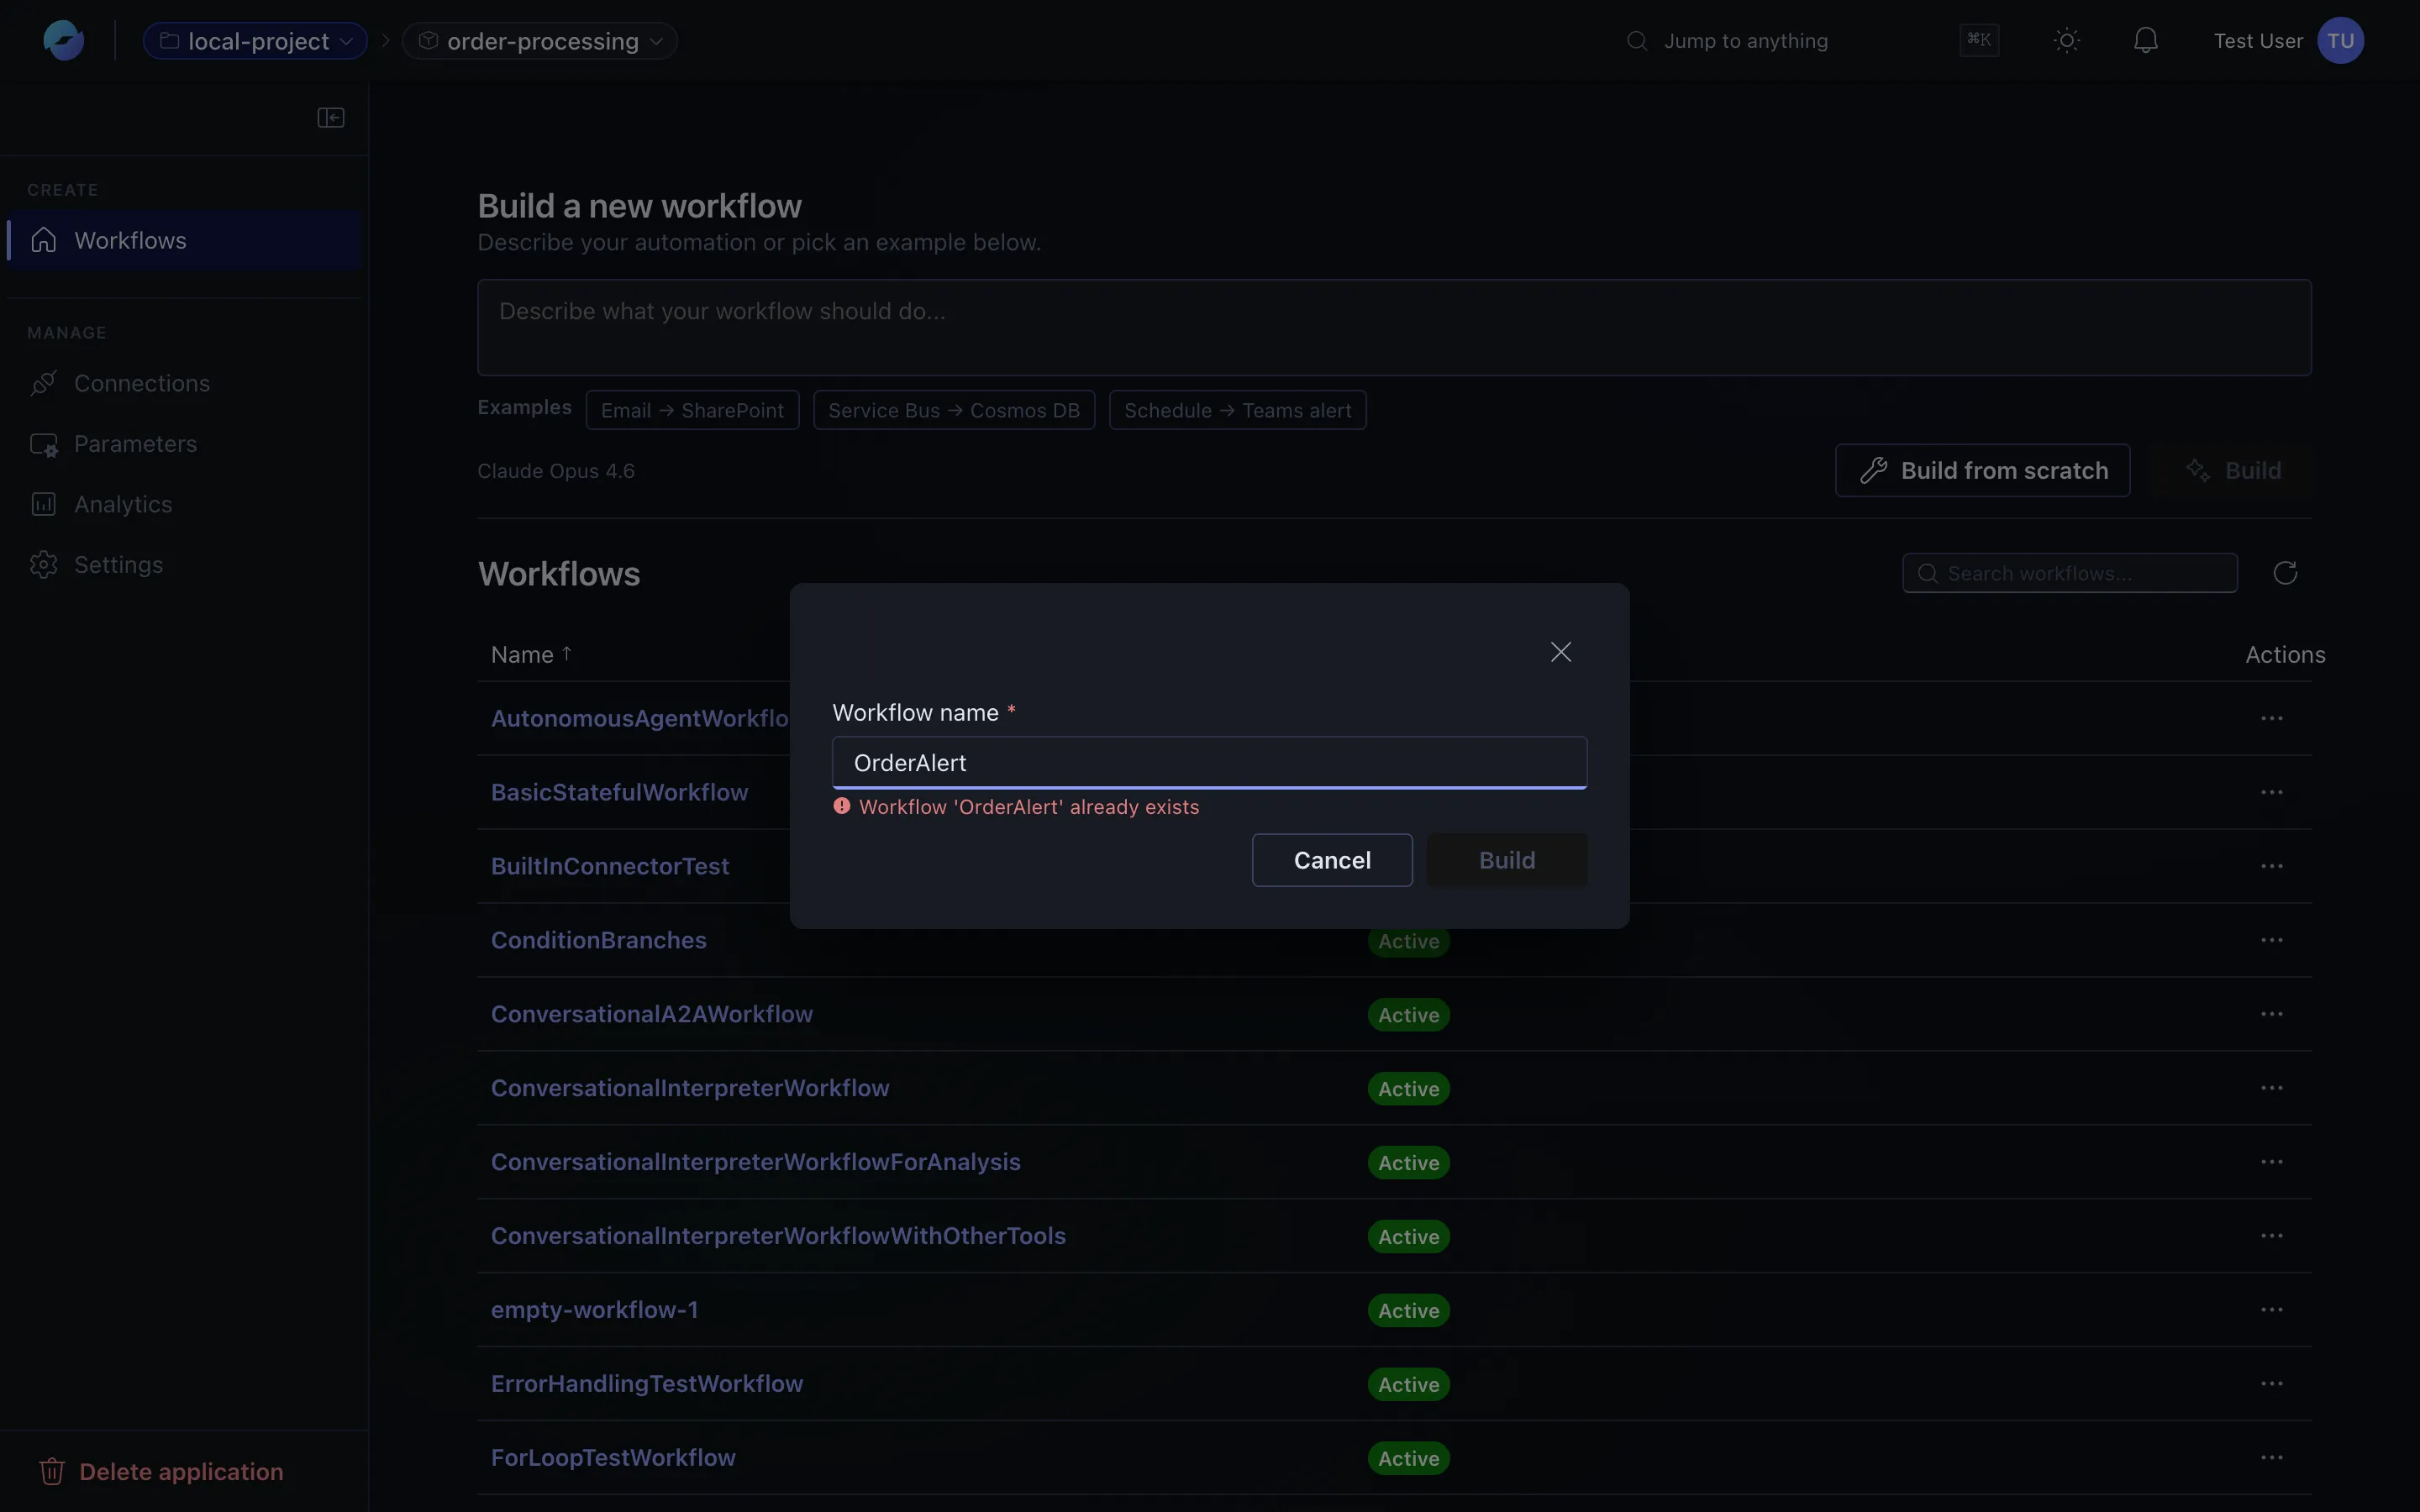Click the sparkle Build button beside Build from scratch
The height and width of the screenshot is (1512, 2420).
coord(2233,470)
